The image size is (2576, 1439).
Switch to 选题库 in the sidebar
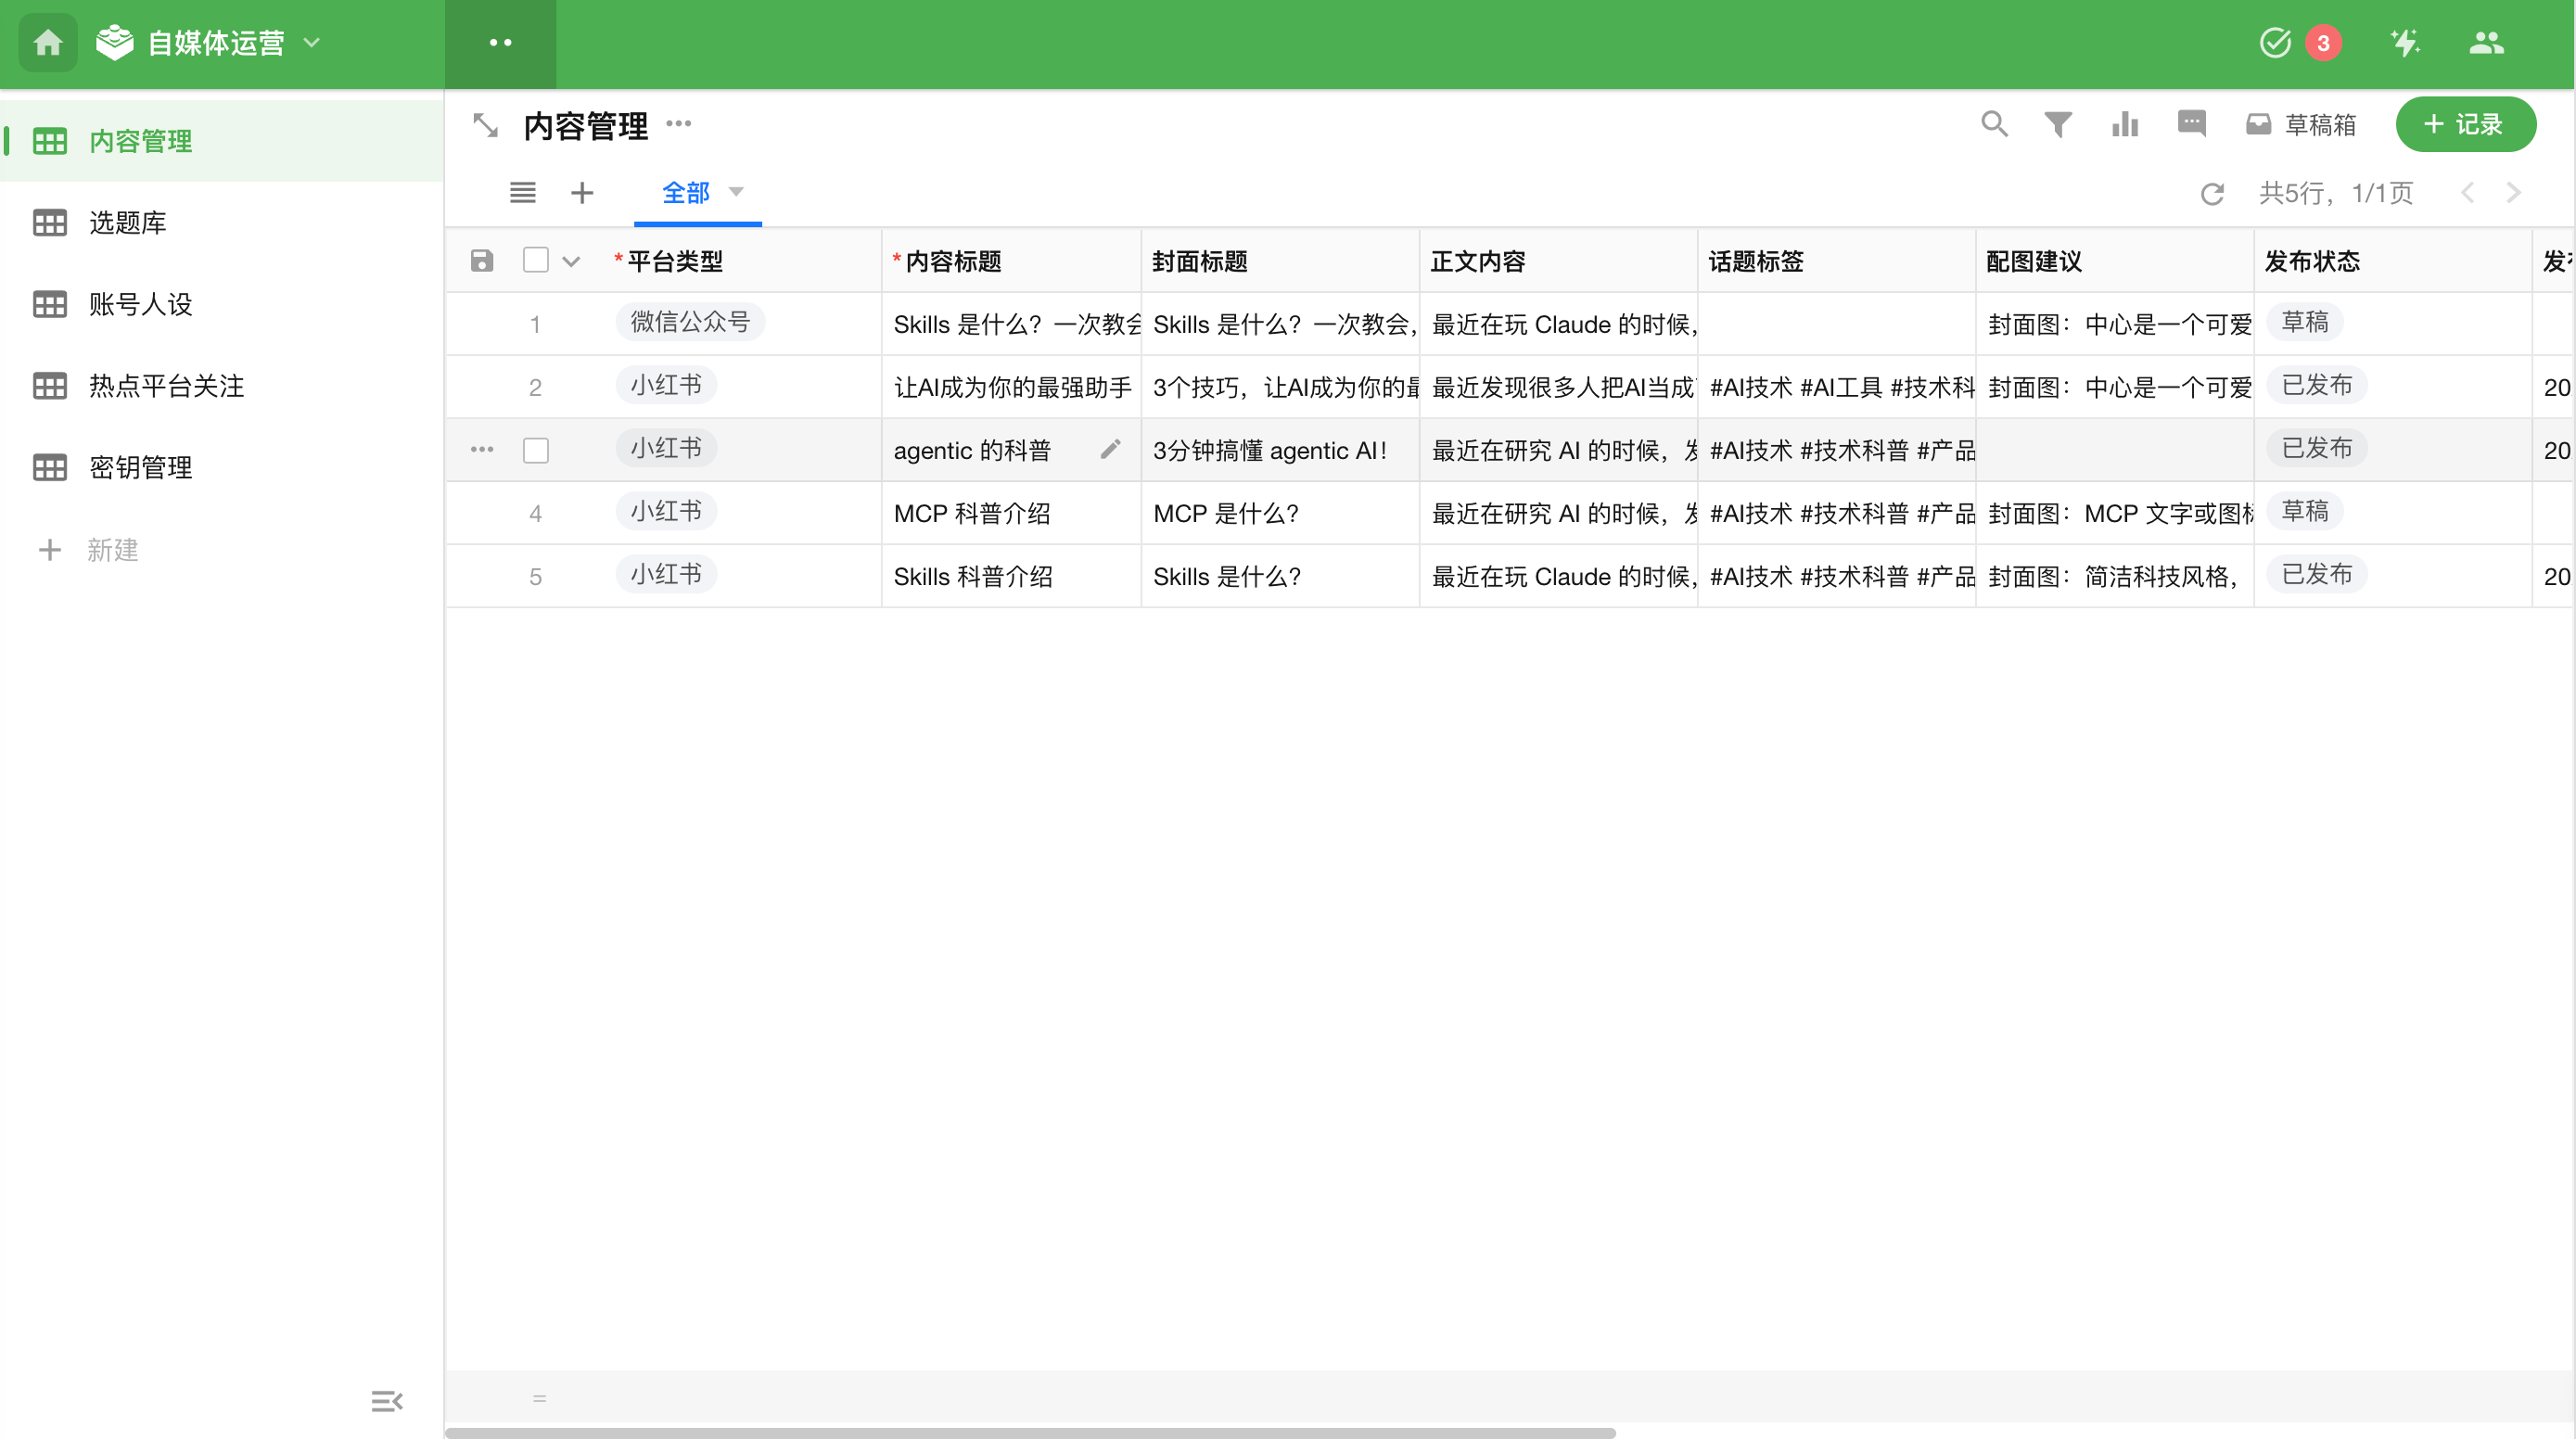coord(127,222)
